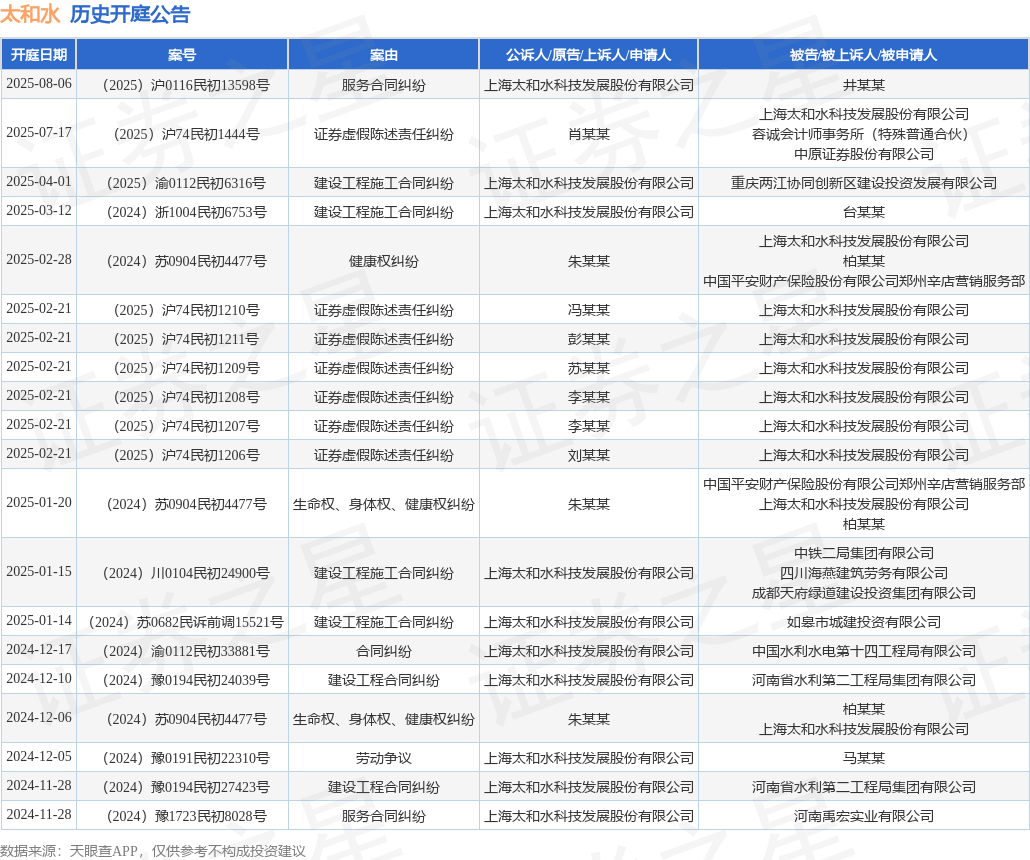Screen dimensions: 1030x860
Task: Select the date cell 2025-01-14
Action: [39, 620]
